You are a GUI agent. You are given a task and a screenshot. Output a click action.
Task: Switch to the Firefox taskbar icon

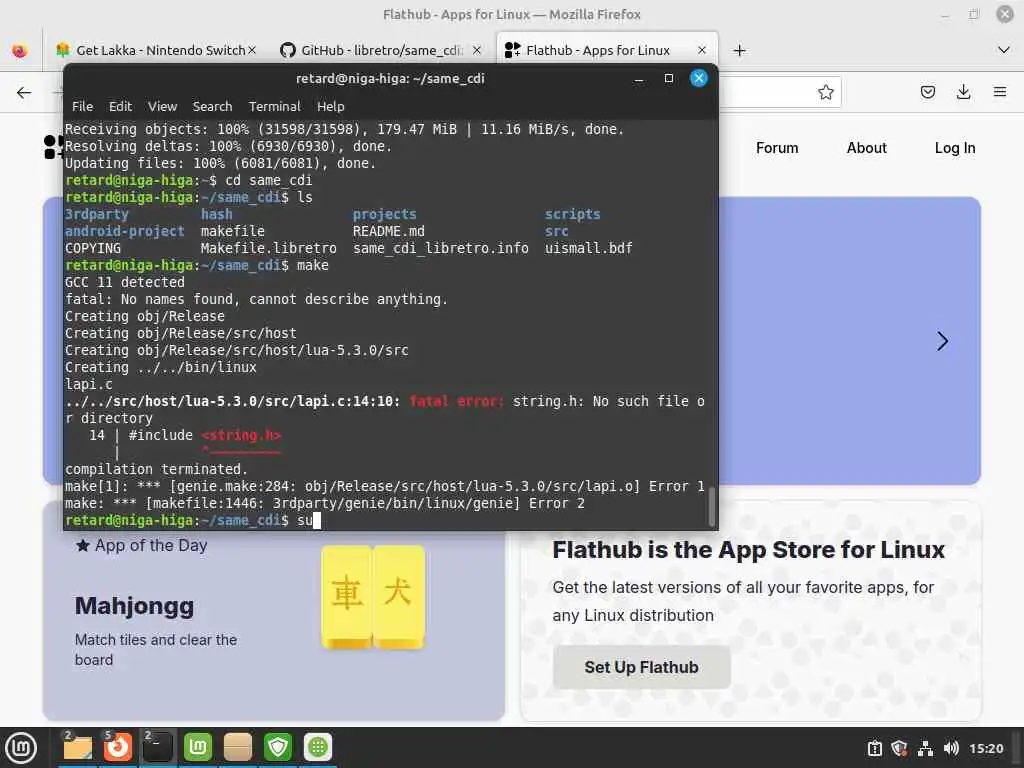[118, 747]
